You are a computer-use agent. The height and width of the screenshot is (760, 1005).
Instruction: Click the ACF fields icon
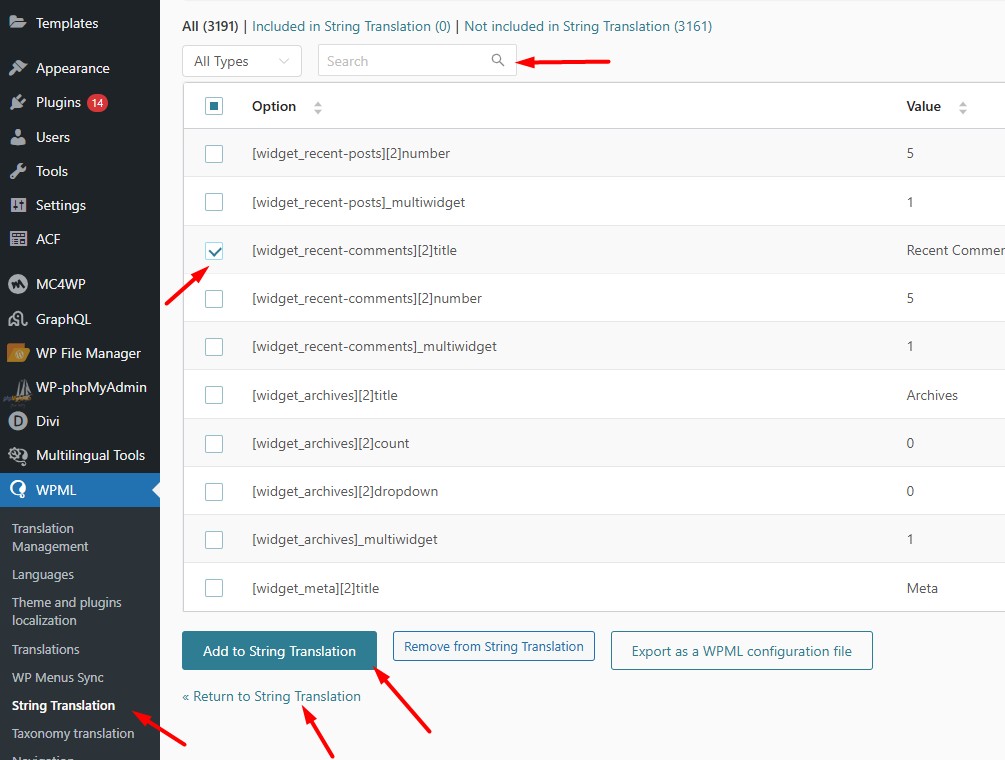(x=18, y=239)
